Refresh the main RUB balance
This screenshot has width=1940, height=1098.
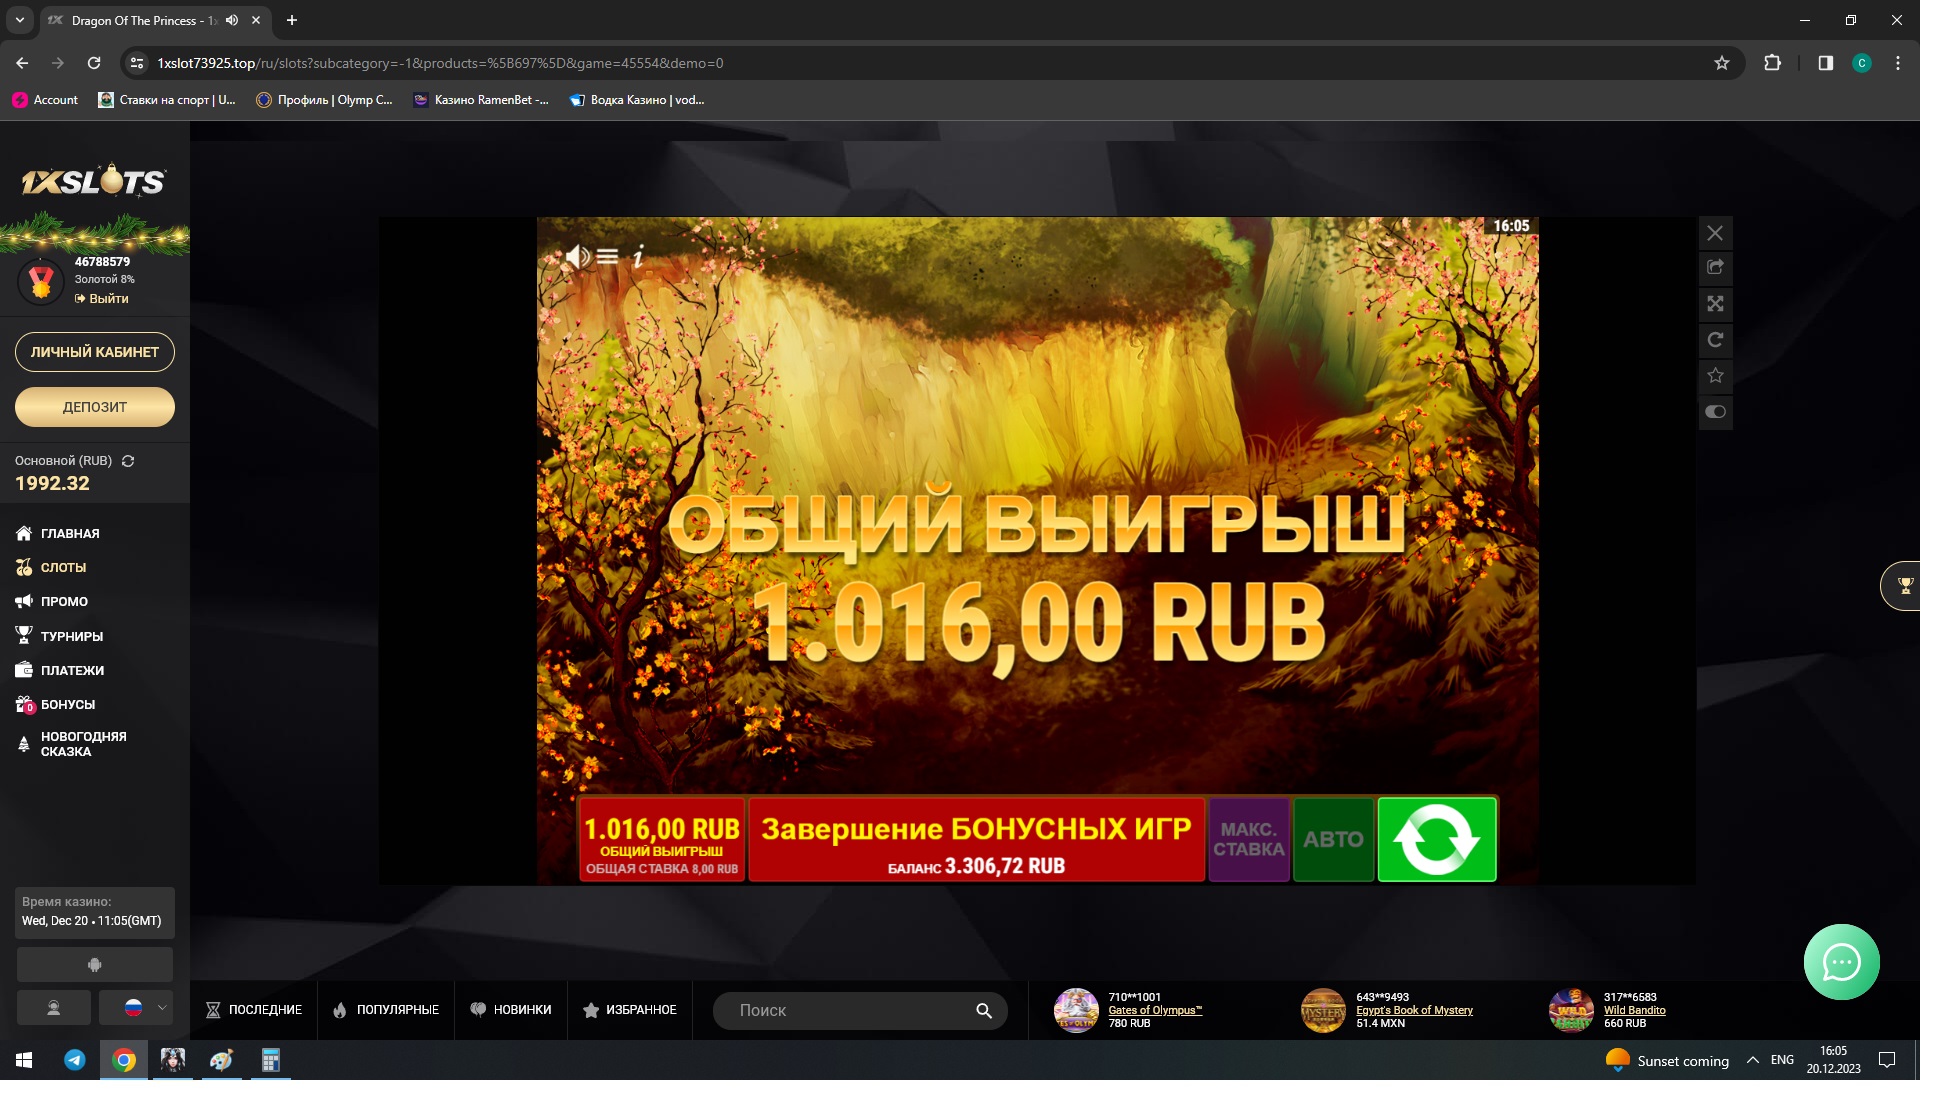coord(128,461)
